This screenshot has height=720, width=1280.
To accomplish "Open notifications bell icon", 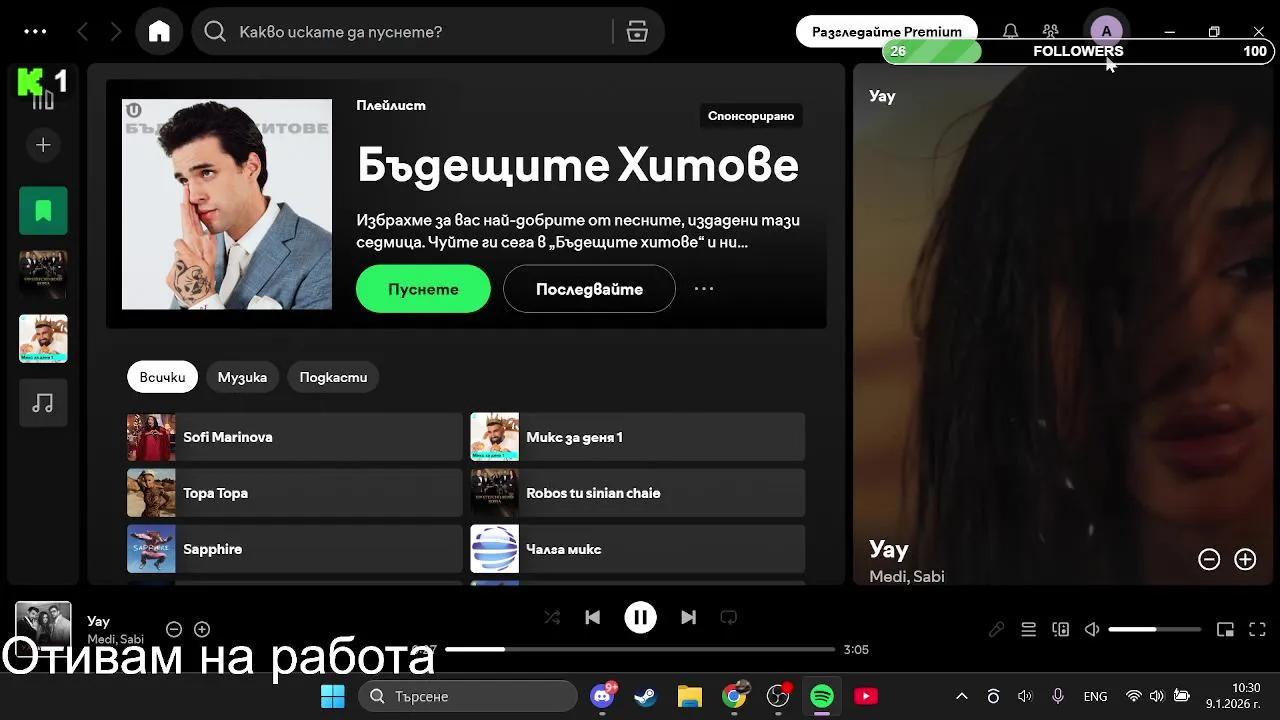I will tap(1011, 32).
